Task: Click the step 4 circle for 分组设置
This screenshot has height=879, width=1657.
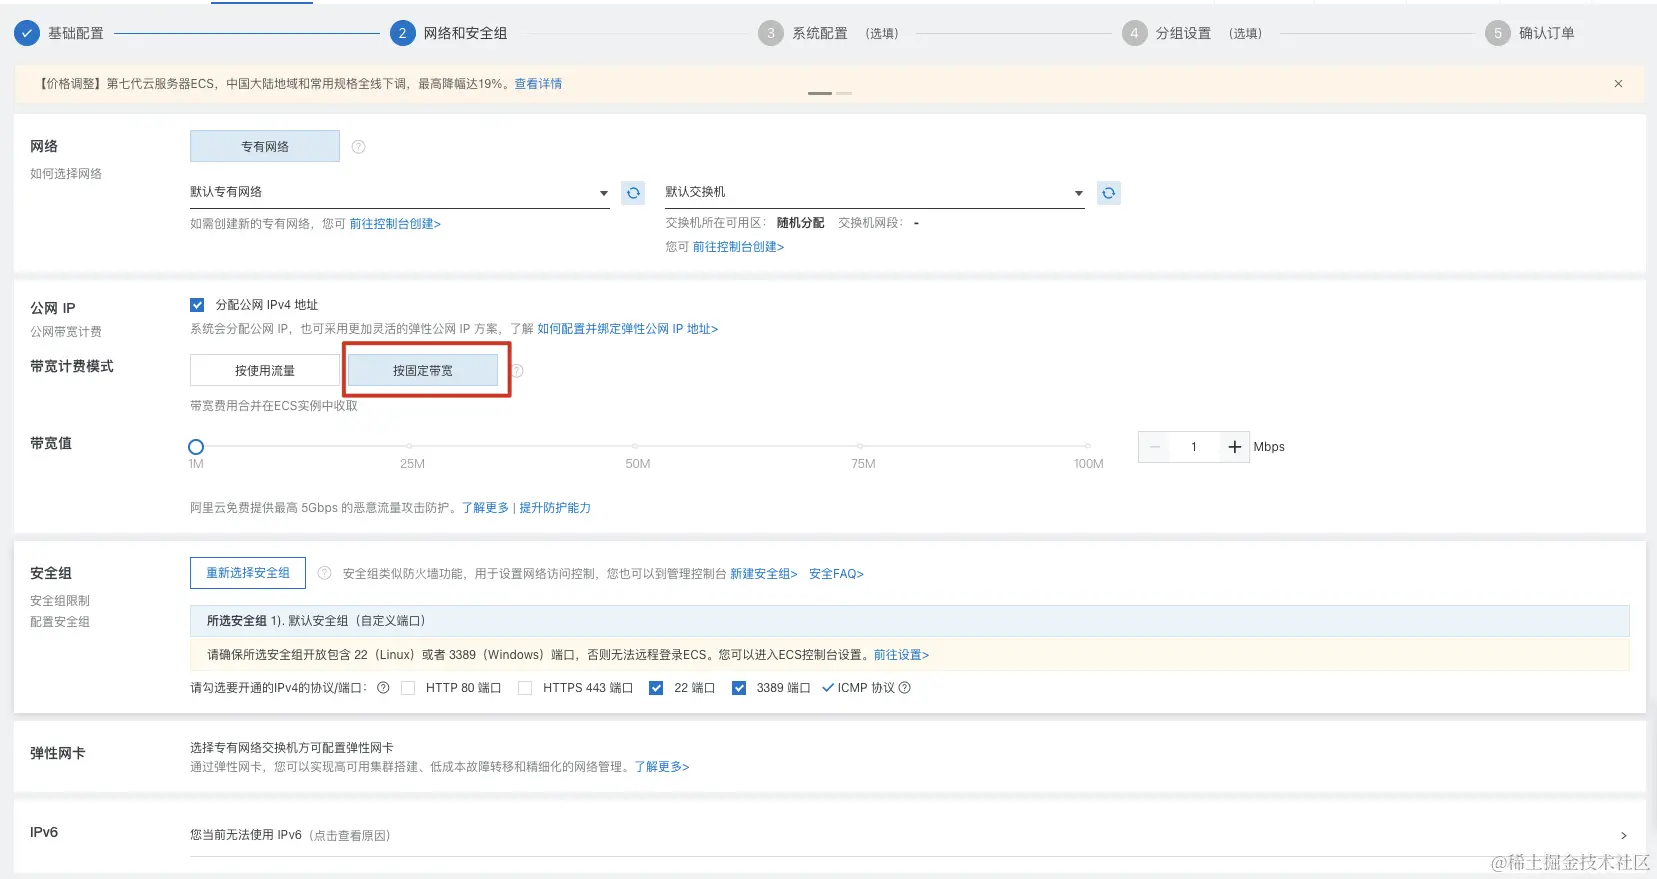Action: (1134, 33)
